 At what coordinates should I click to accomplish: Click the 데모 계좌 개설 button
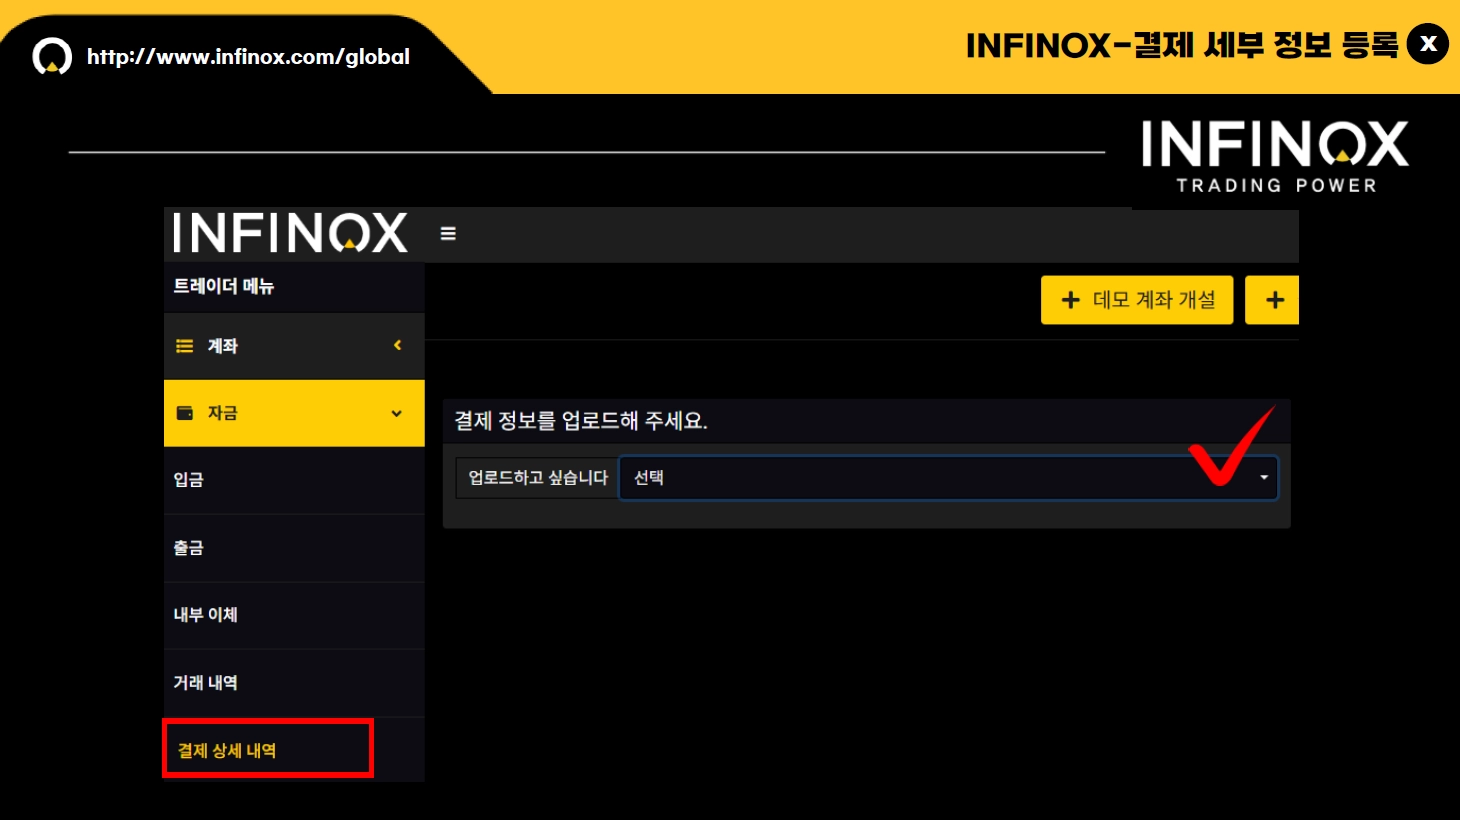[x=1137, y=300]
